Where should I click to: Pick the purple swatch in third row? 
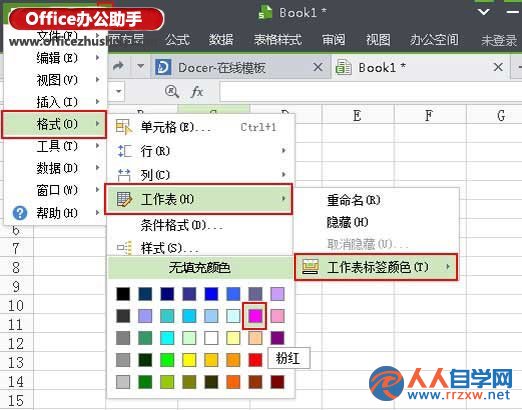[x=277, y=338]
